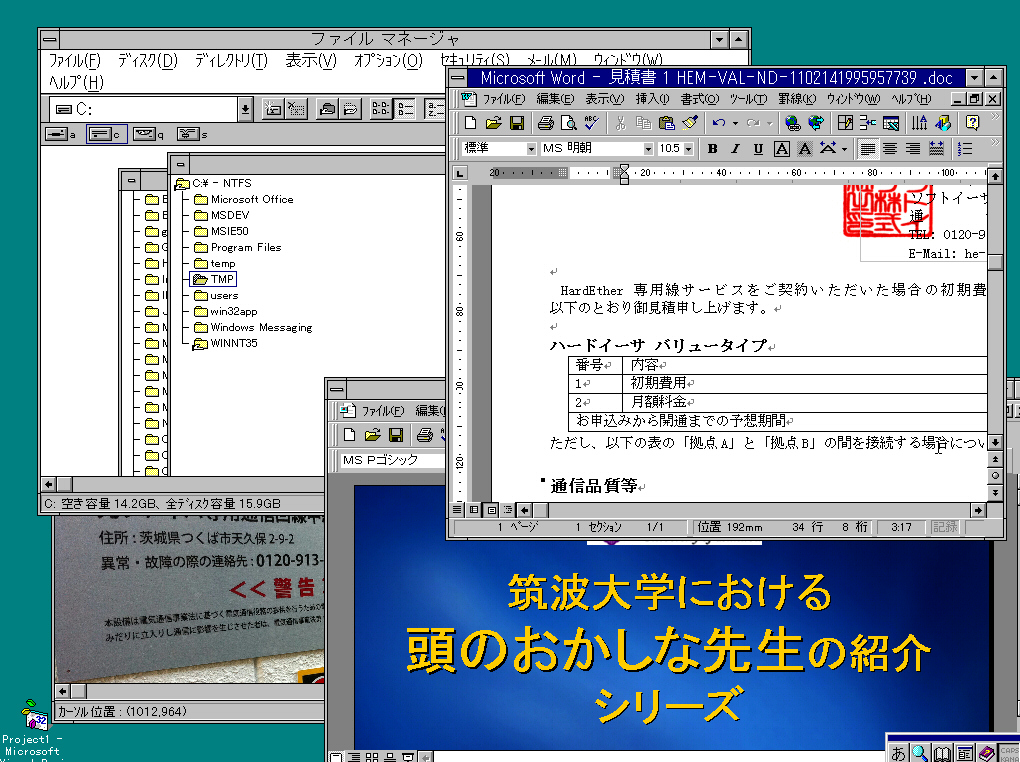1020x762 pixels.
Task: Apply italic formatting to selected text
Action: click(x=733, y=148)
